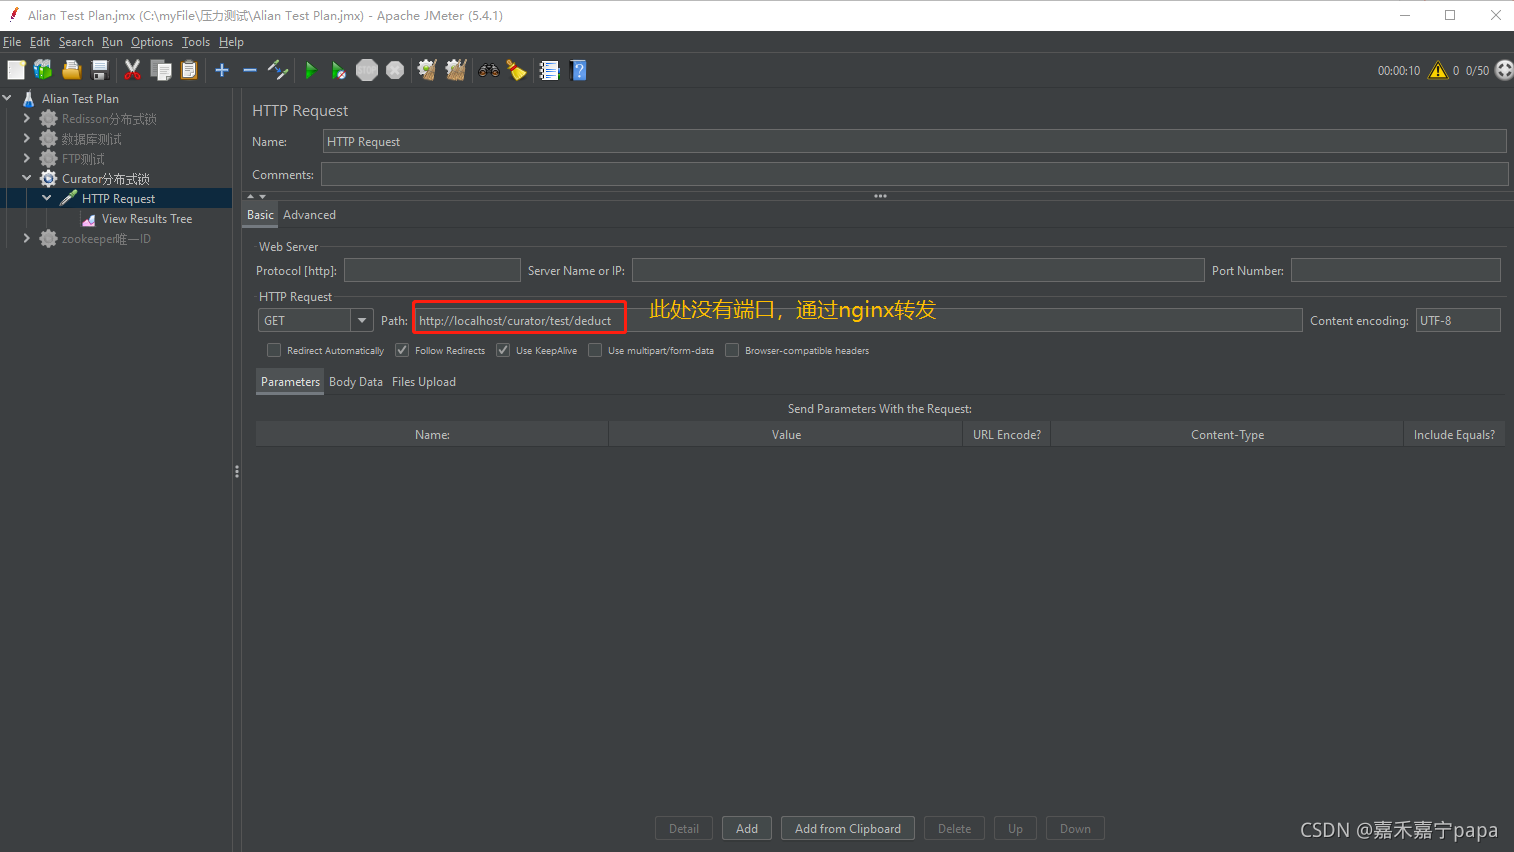Click the Comments input field
Image resolution: width=1514 pixels, height=852 pixels.
pos(914,174)
